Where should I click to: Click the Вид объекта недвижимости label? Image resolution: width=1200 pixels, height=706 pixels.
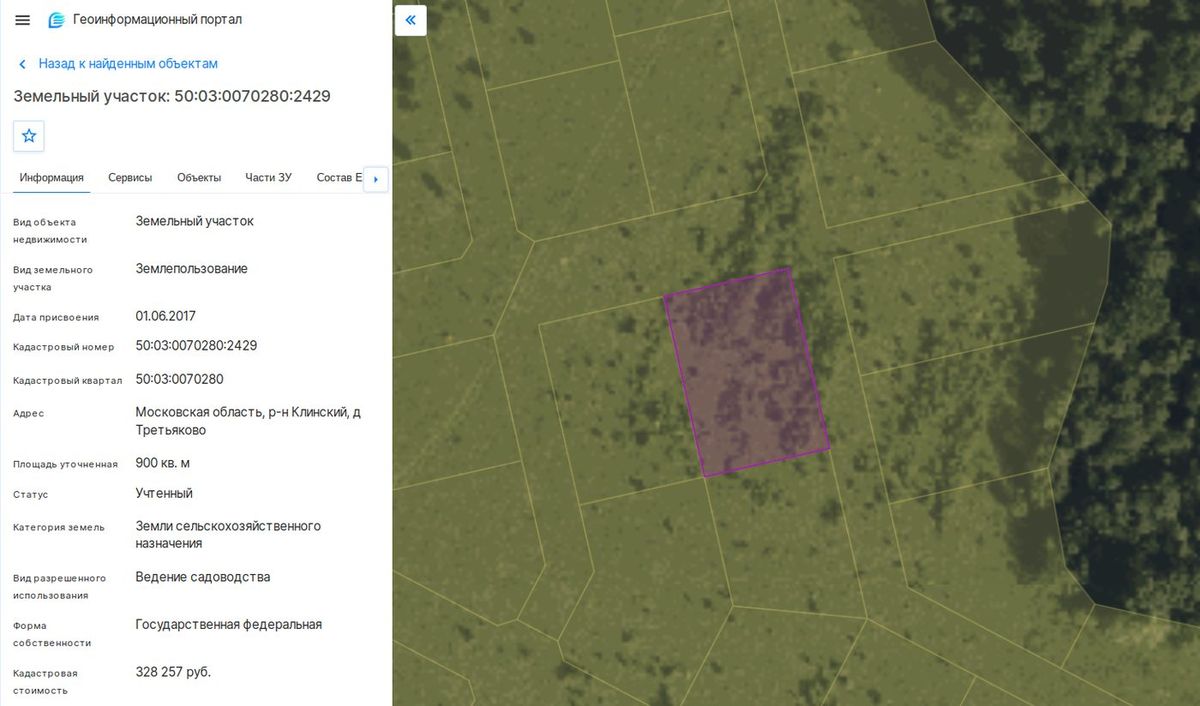pyautogui.click(x=50, y=231)
